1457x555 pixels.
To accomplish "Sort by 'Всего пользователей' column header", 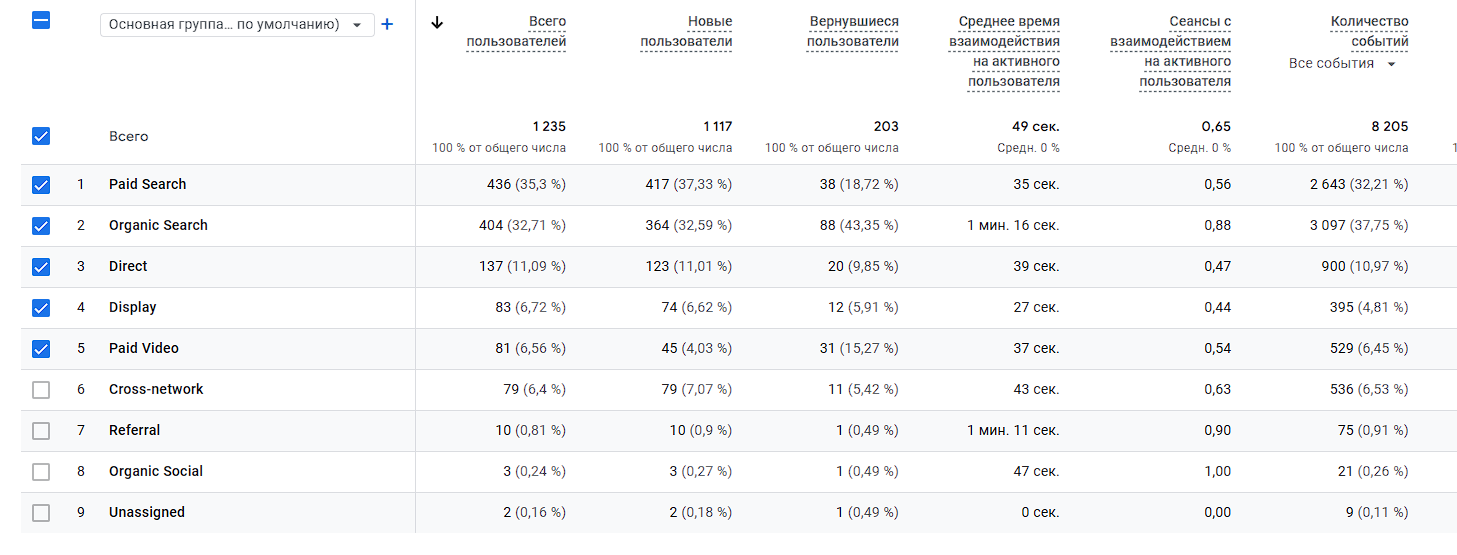I will pos(516,32).
